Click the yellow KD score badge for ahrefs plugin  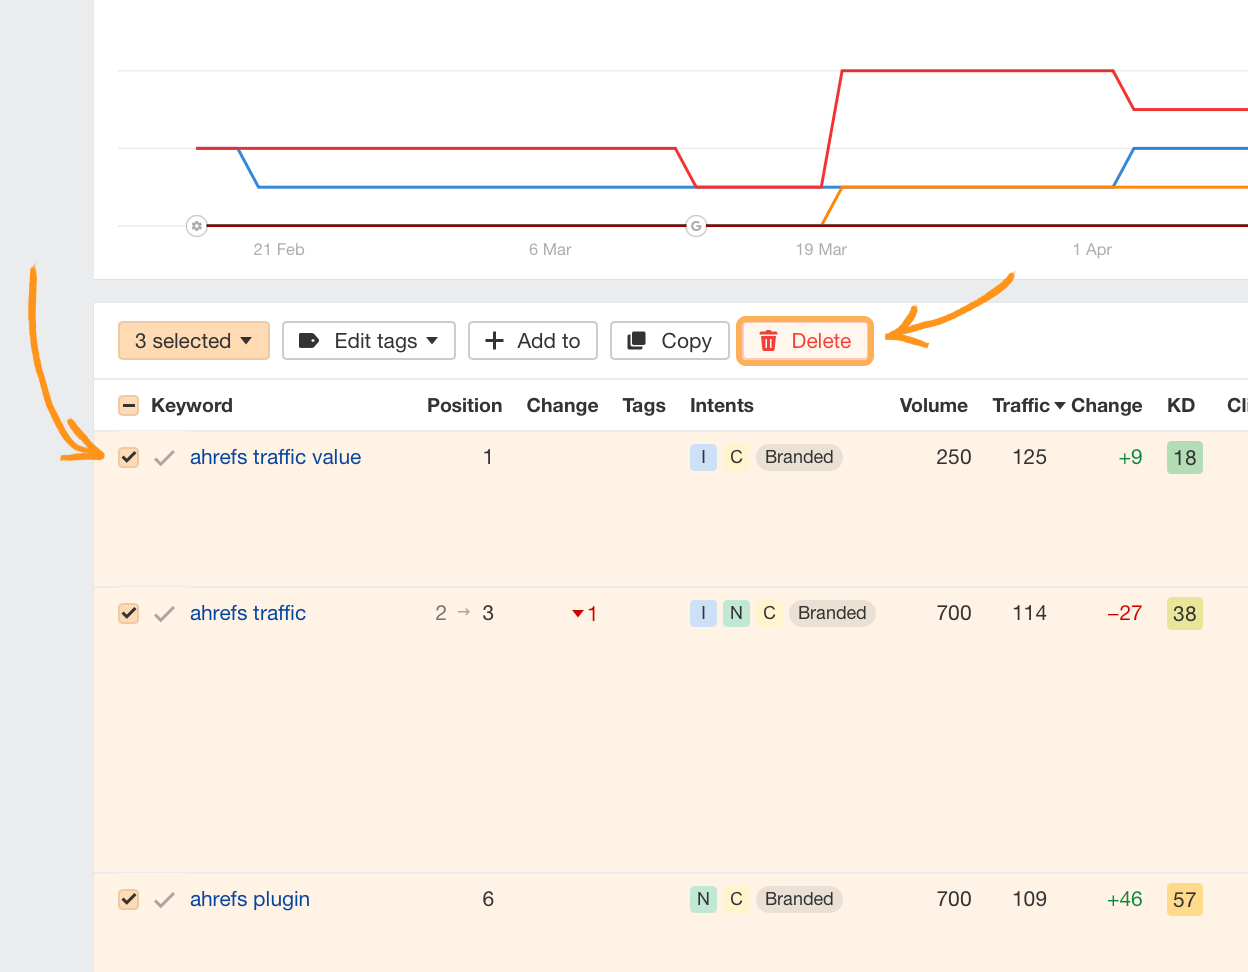pyautogui.click(x=1184, y=899)
